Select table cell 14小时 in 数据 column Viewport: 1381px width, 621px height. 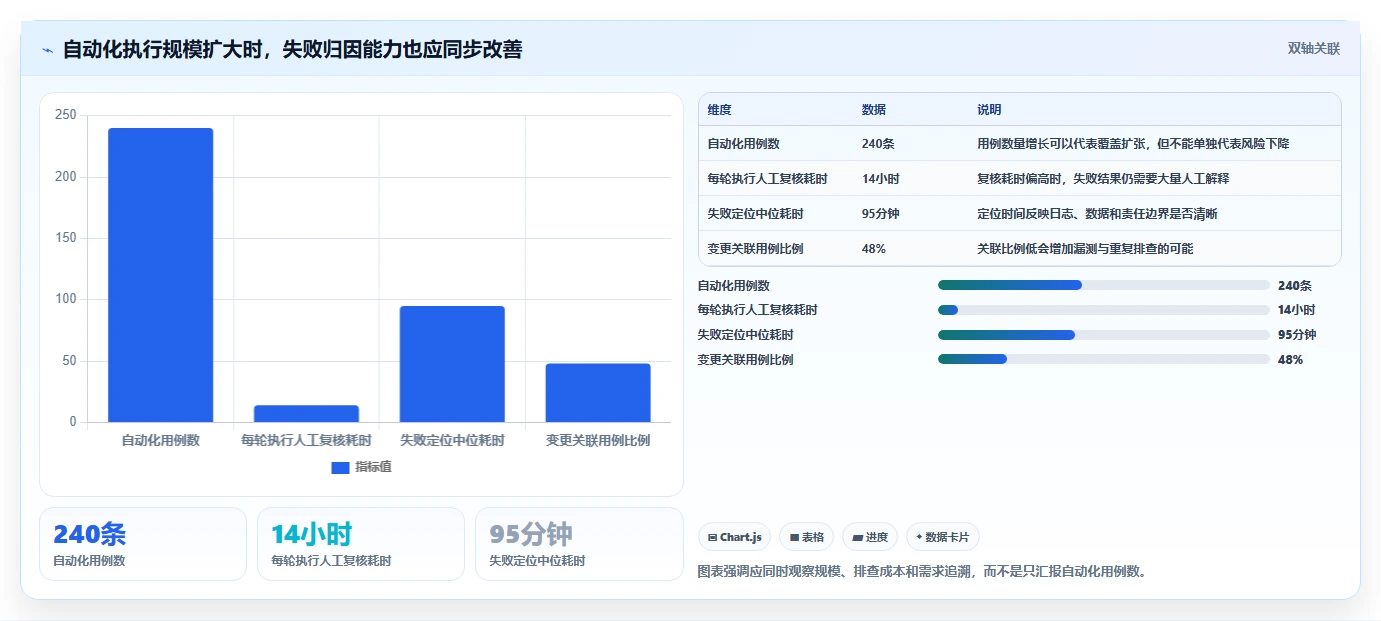point(880,179)
